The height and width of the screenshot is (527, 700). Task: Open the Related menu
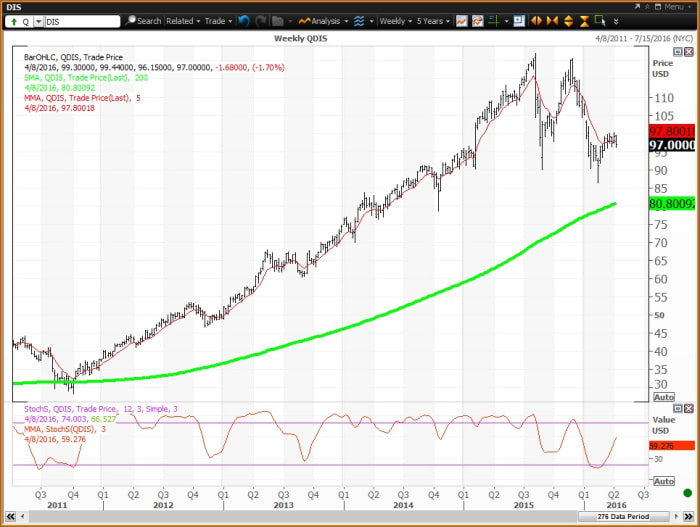183,20
